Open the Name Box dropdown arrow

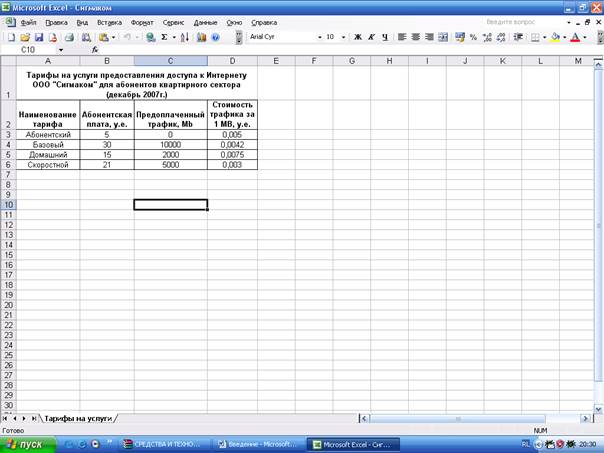[61, 50]
